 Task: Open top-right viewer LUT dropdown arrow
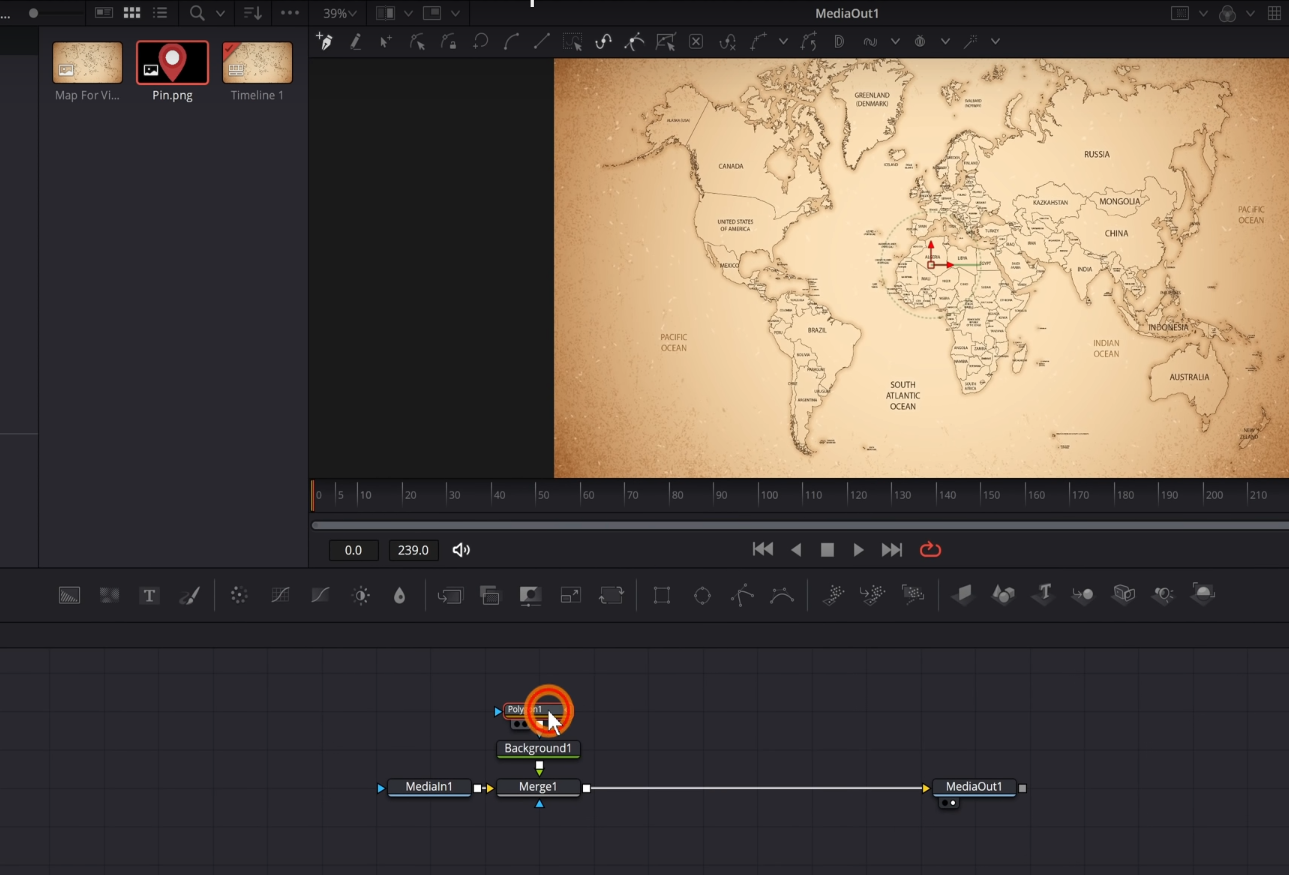coord(1204,13)
